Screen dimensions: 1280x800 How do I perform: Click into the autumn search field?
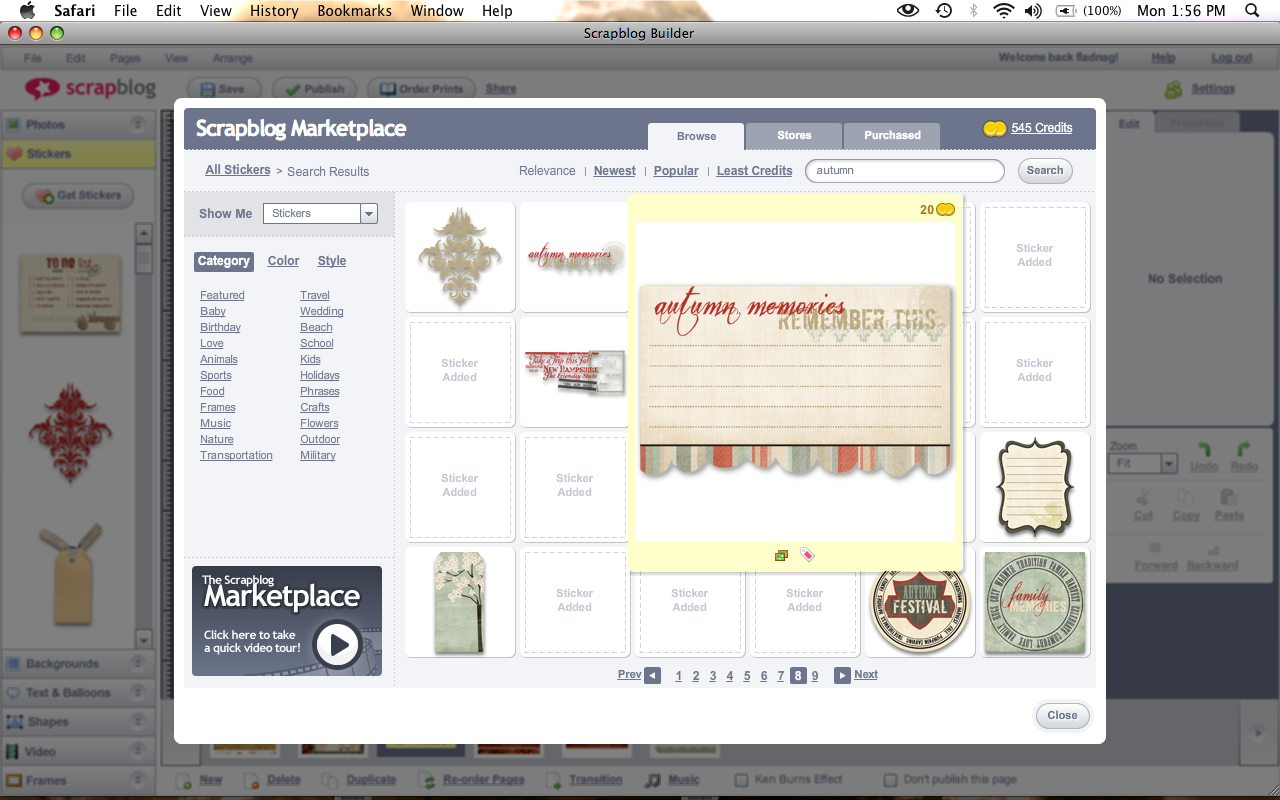pos(905,170)
